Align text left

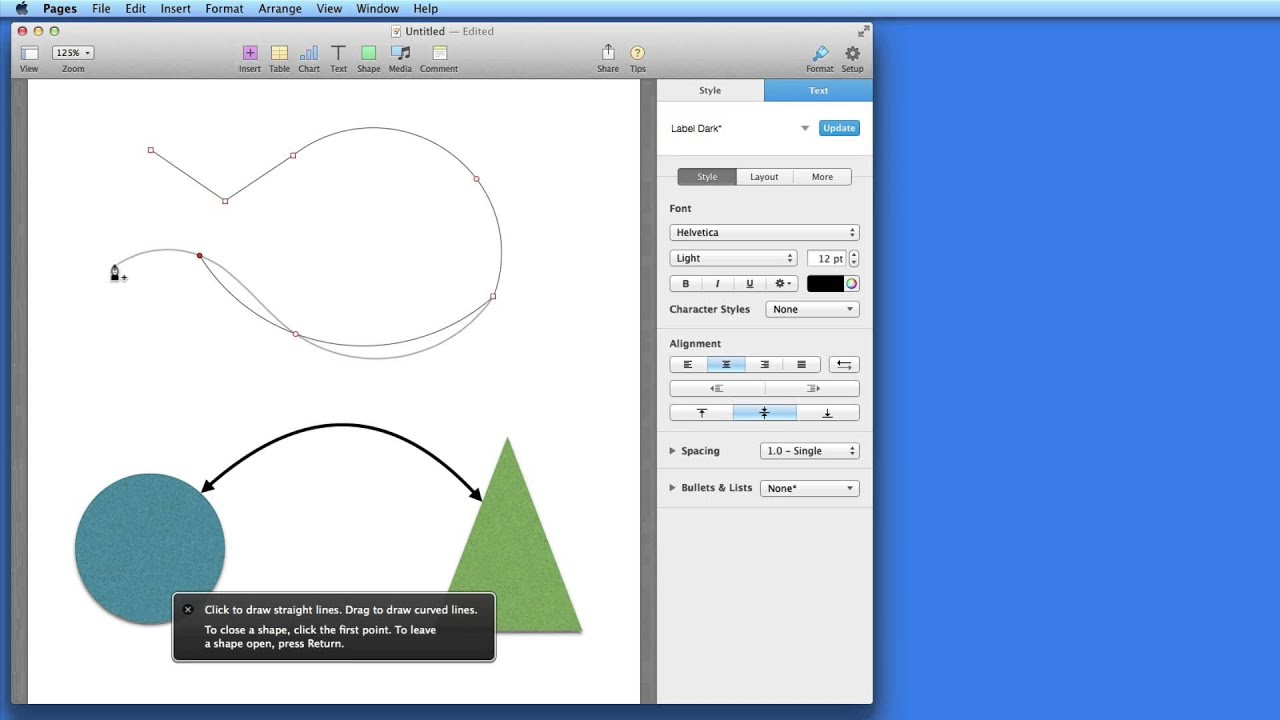point(688,365)
